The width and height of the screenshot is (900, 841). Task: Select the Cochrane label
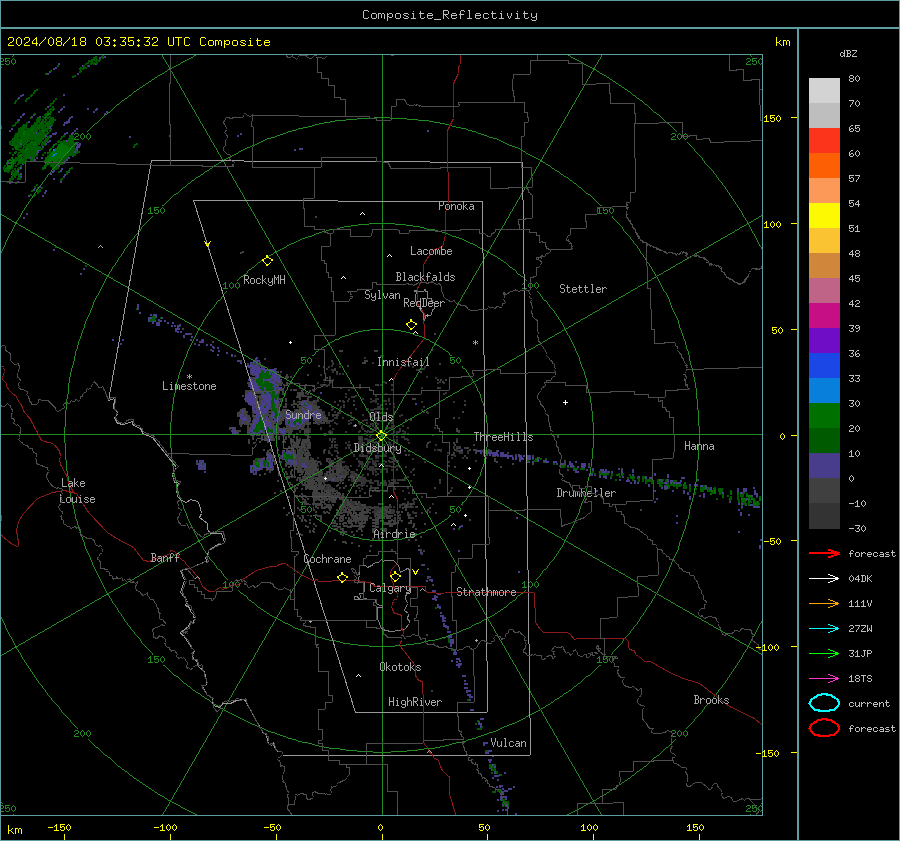[327, 559]
